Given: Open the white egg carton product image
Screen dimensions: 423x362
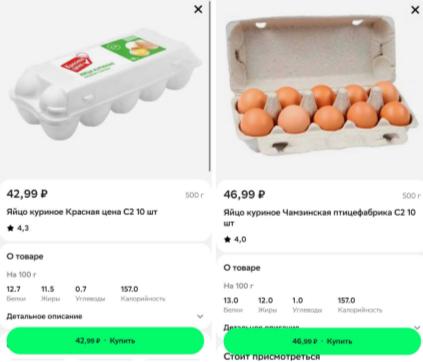Looking at the screenshot, I should coord(105,88).
